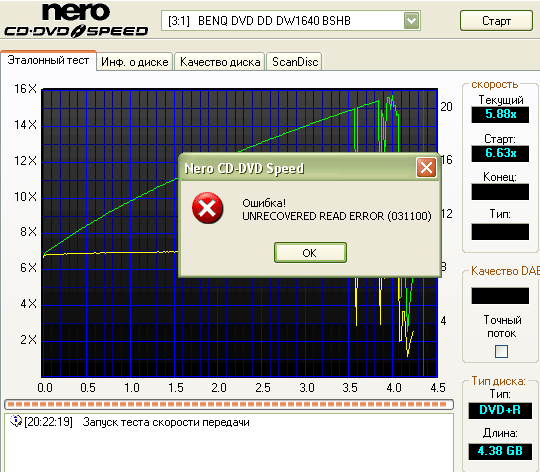The height and width of the screenshot is (472, 540).
Task: Click the log timestamp [20:22:19]
Action: click(49, 422)
